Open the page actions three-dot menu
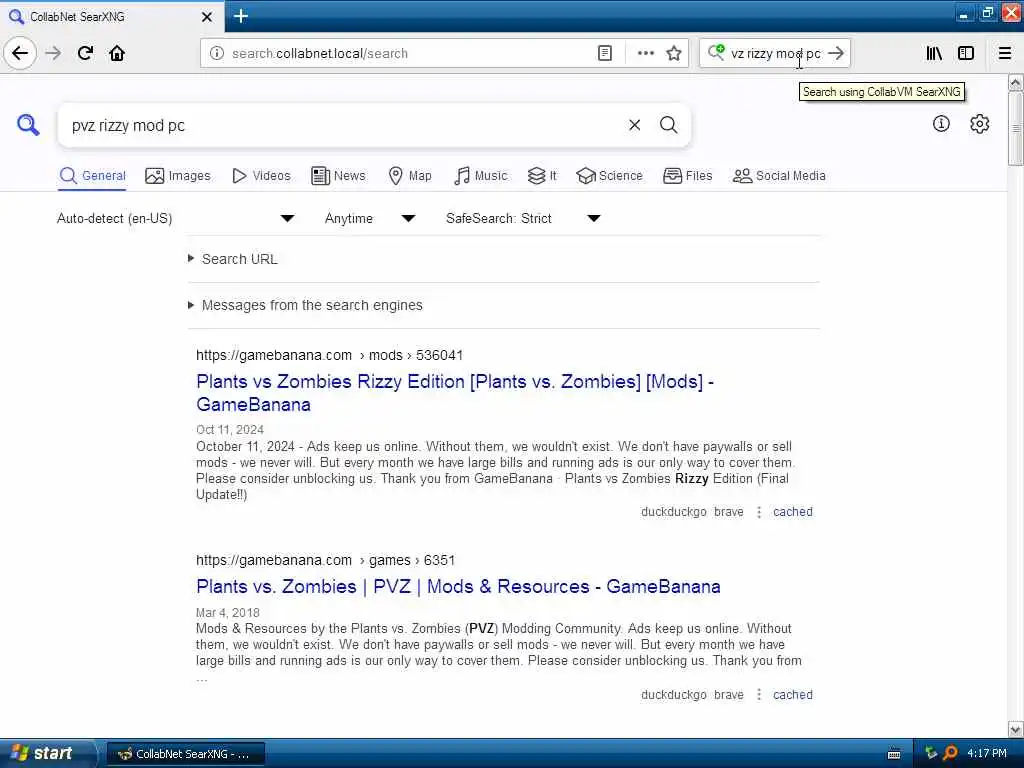This screenshot has width=1024, height=768. 645,53
